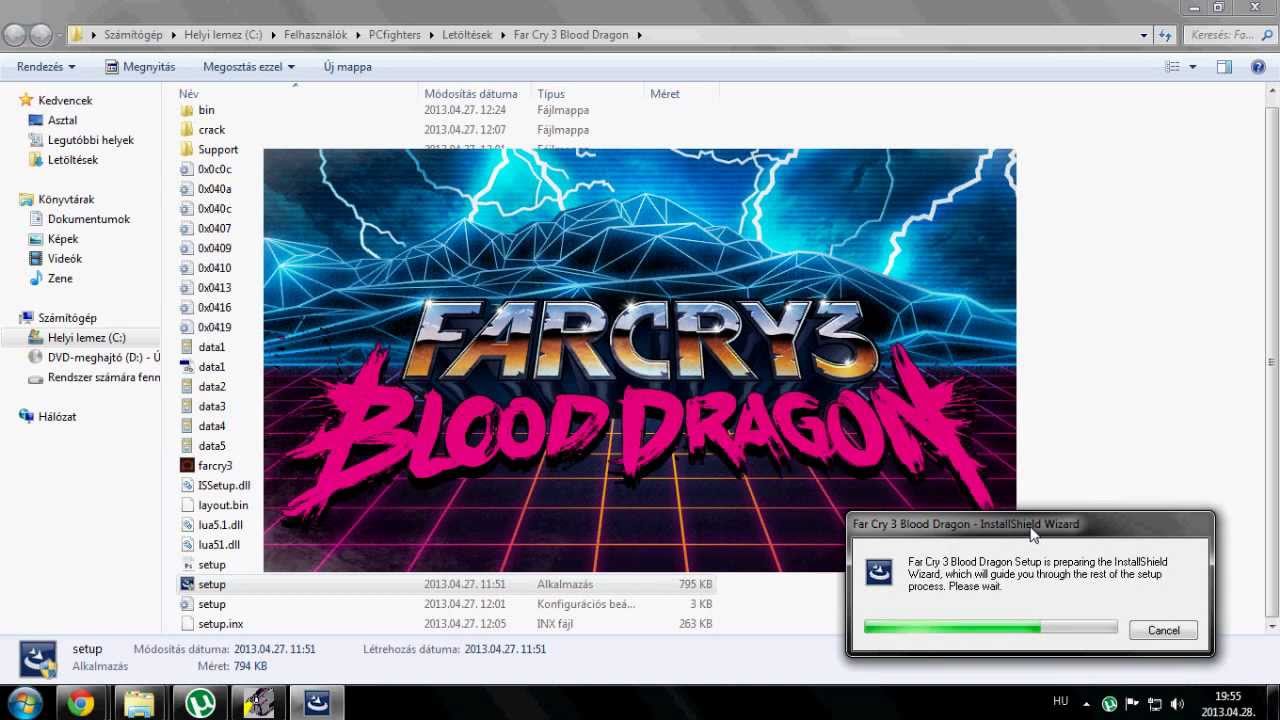Screen dimensions: 1280x720
Task: Select the layout.bin file
Action: (x=223, y=506)
